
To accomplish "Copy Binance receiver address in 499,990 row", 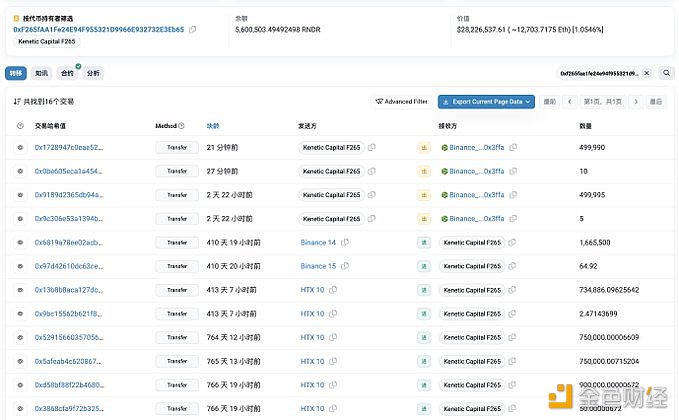I will [513, 148].
